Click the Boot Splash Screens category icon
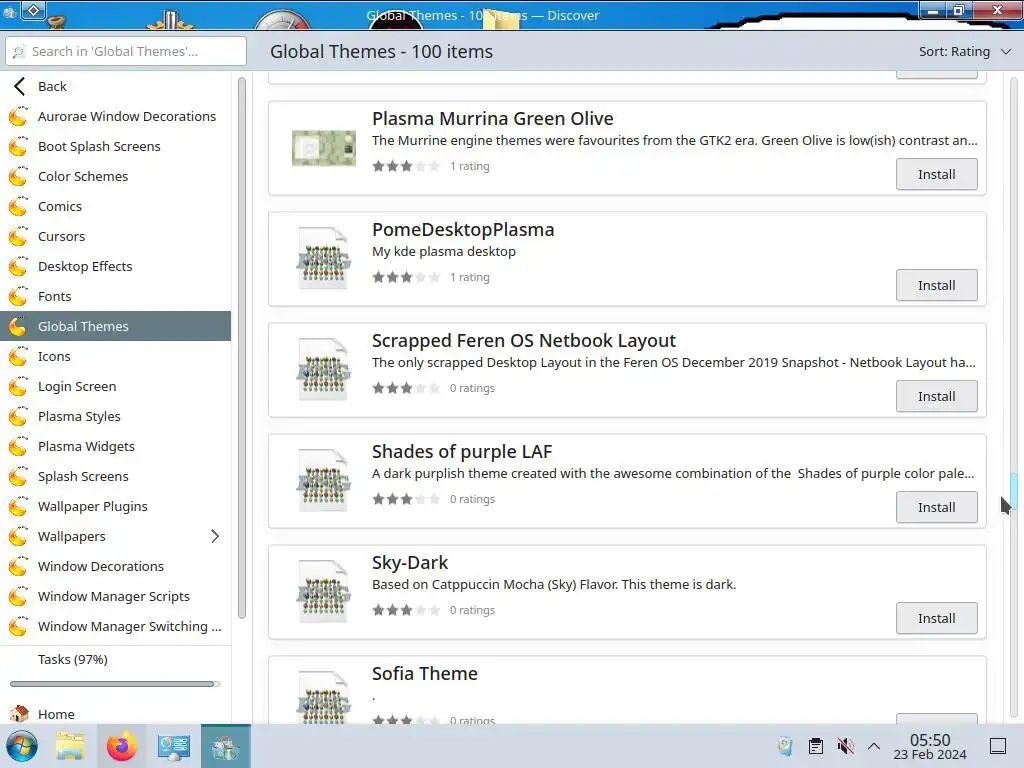Image resolution: width=1024 pixels, height=768 pixels. pyautogui.click(x=18, y=146)
